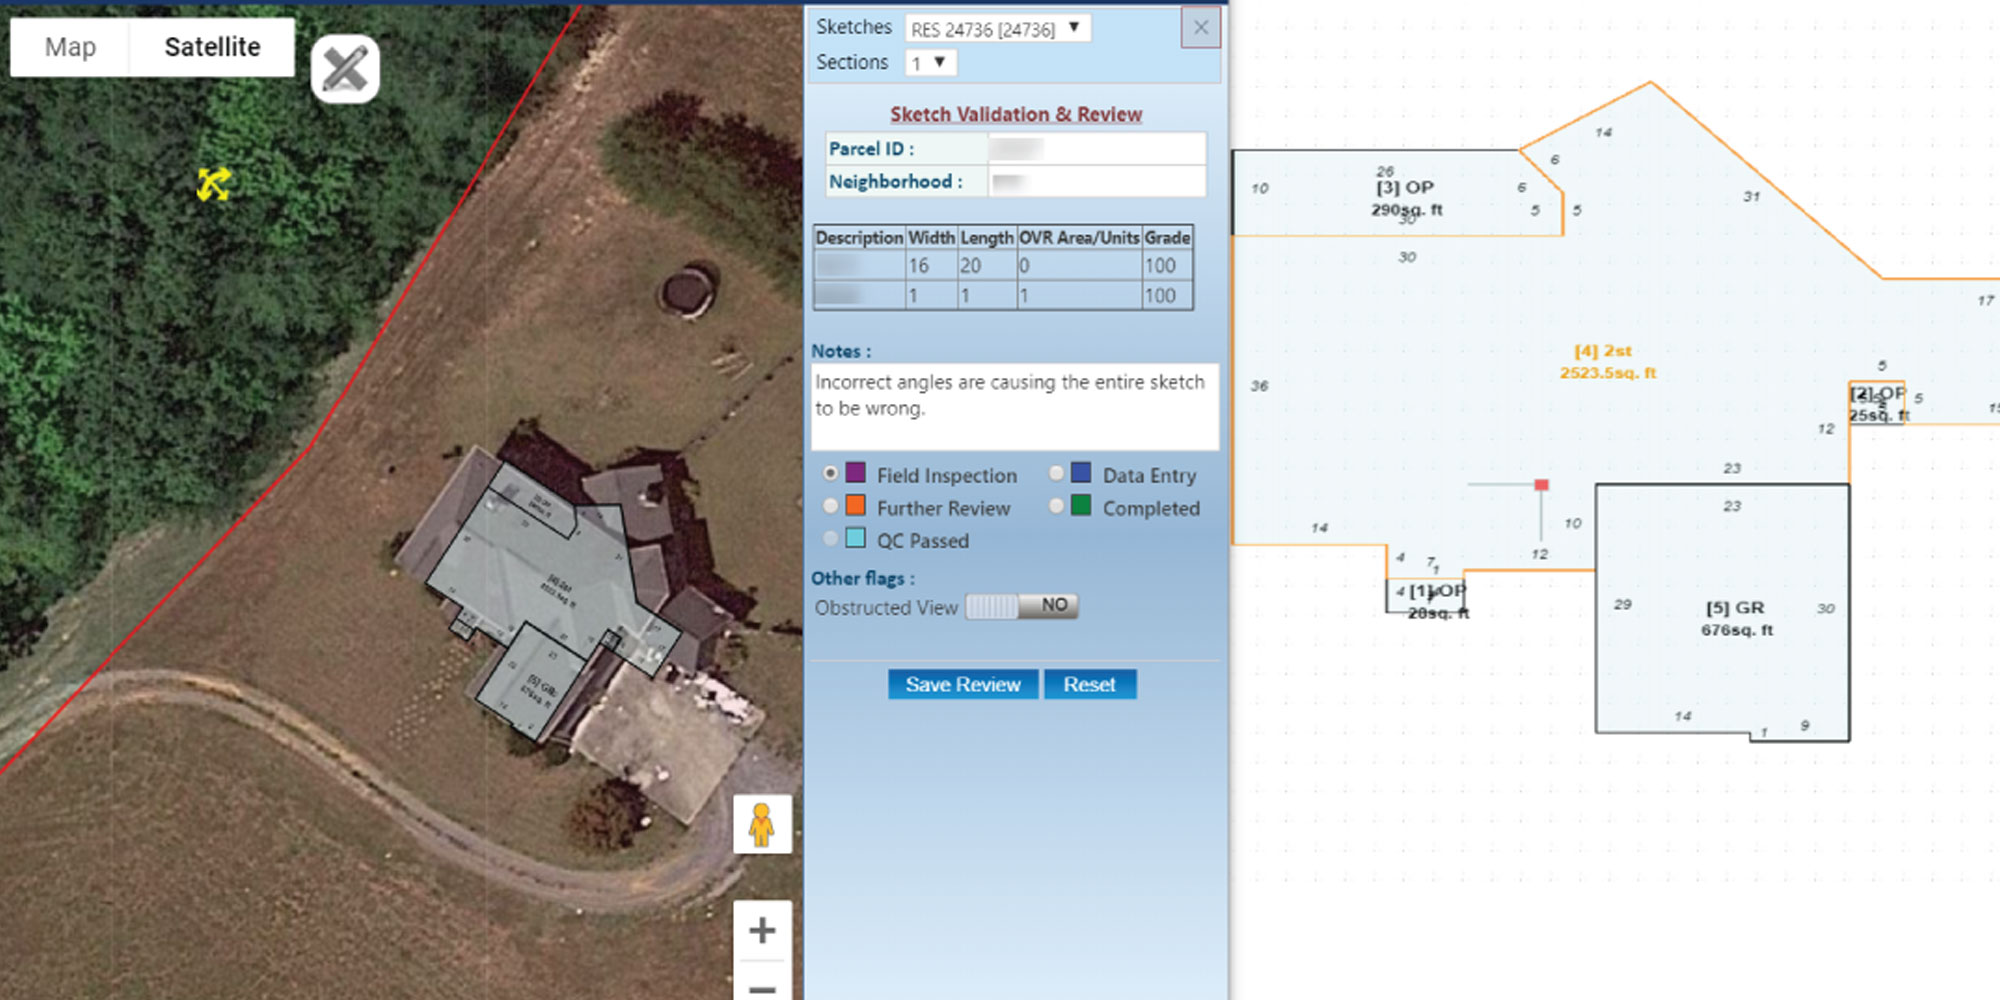Click the yellow move arrows marker
The height and width of the screenshot is (1000, 2000).
[x=213, y=184]
